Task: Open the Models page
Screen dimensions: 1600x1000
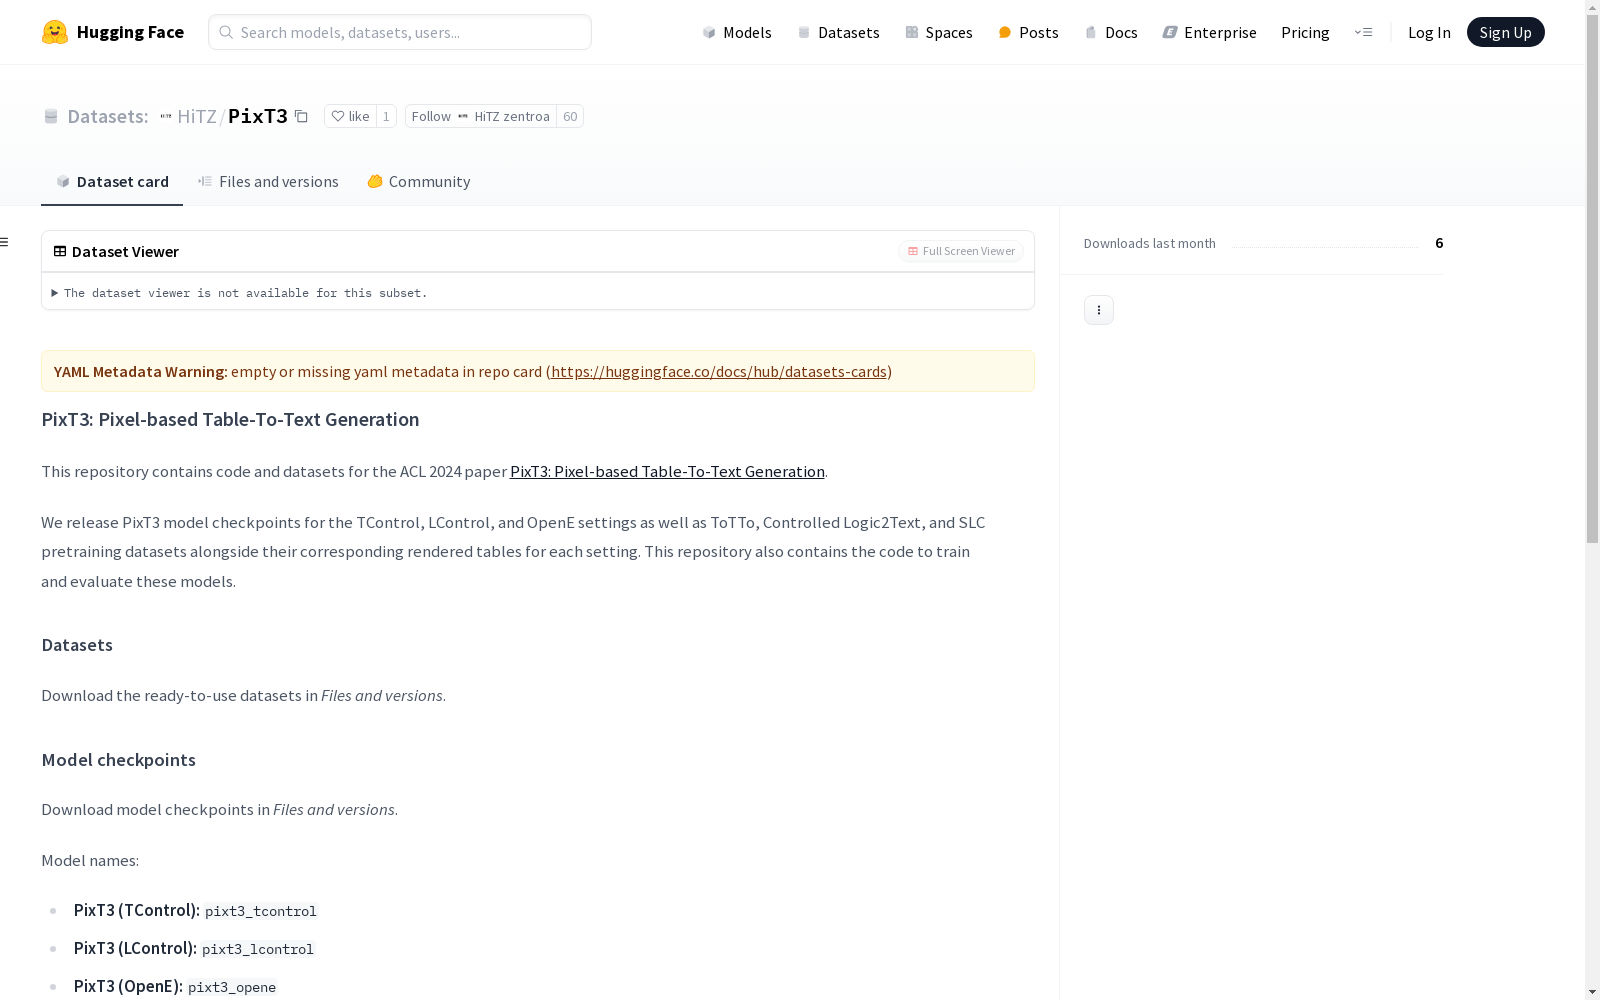Action: (737, 32)
